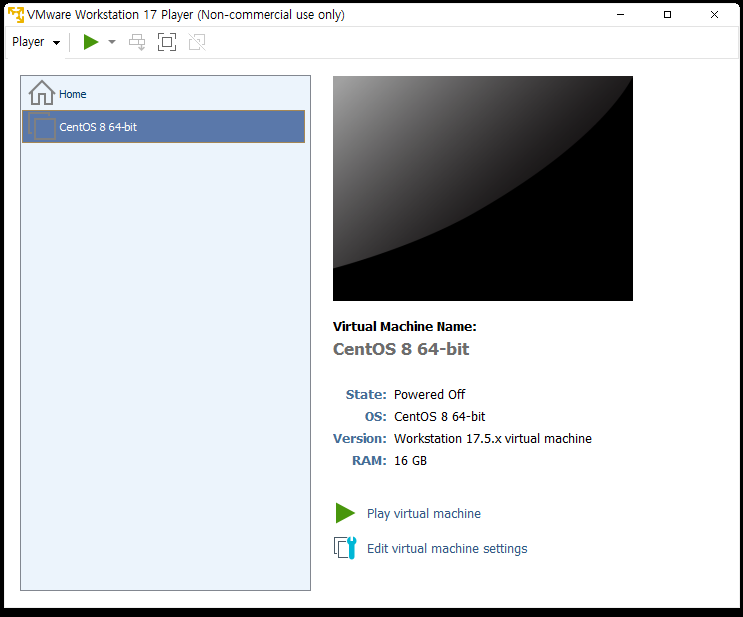
Task: Click the '16 GB' RAM value
Action: [x=411, y=461]
